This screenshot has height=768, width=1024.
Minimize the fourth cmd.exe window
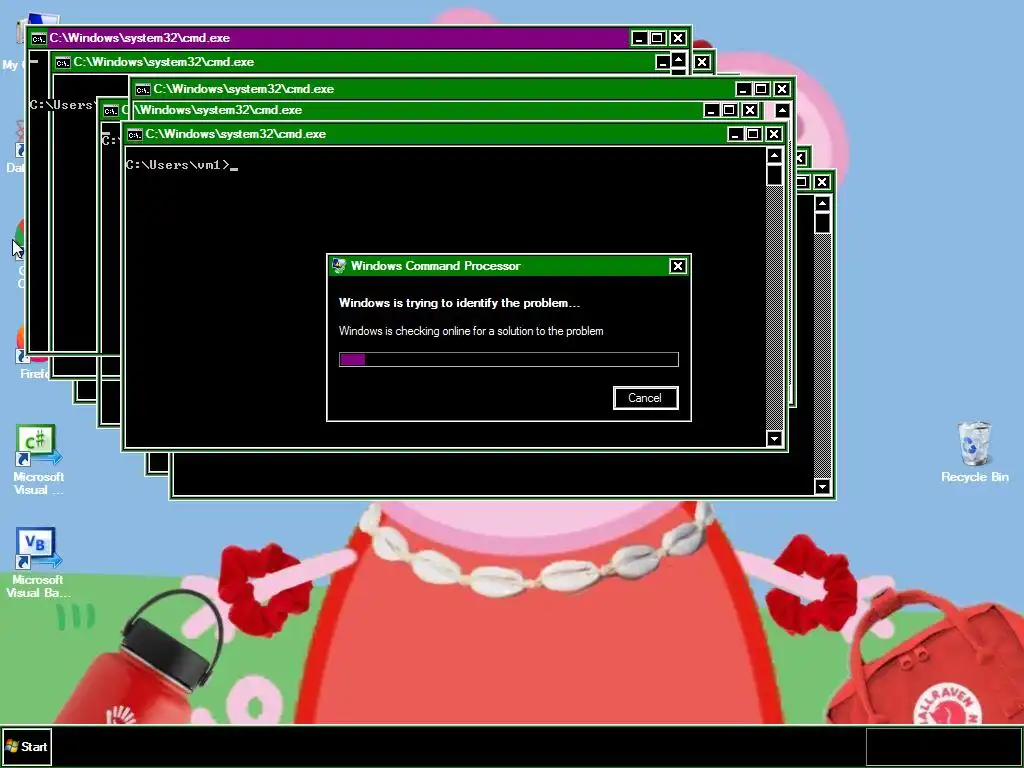click(x=711, y=110)
